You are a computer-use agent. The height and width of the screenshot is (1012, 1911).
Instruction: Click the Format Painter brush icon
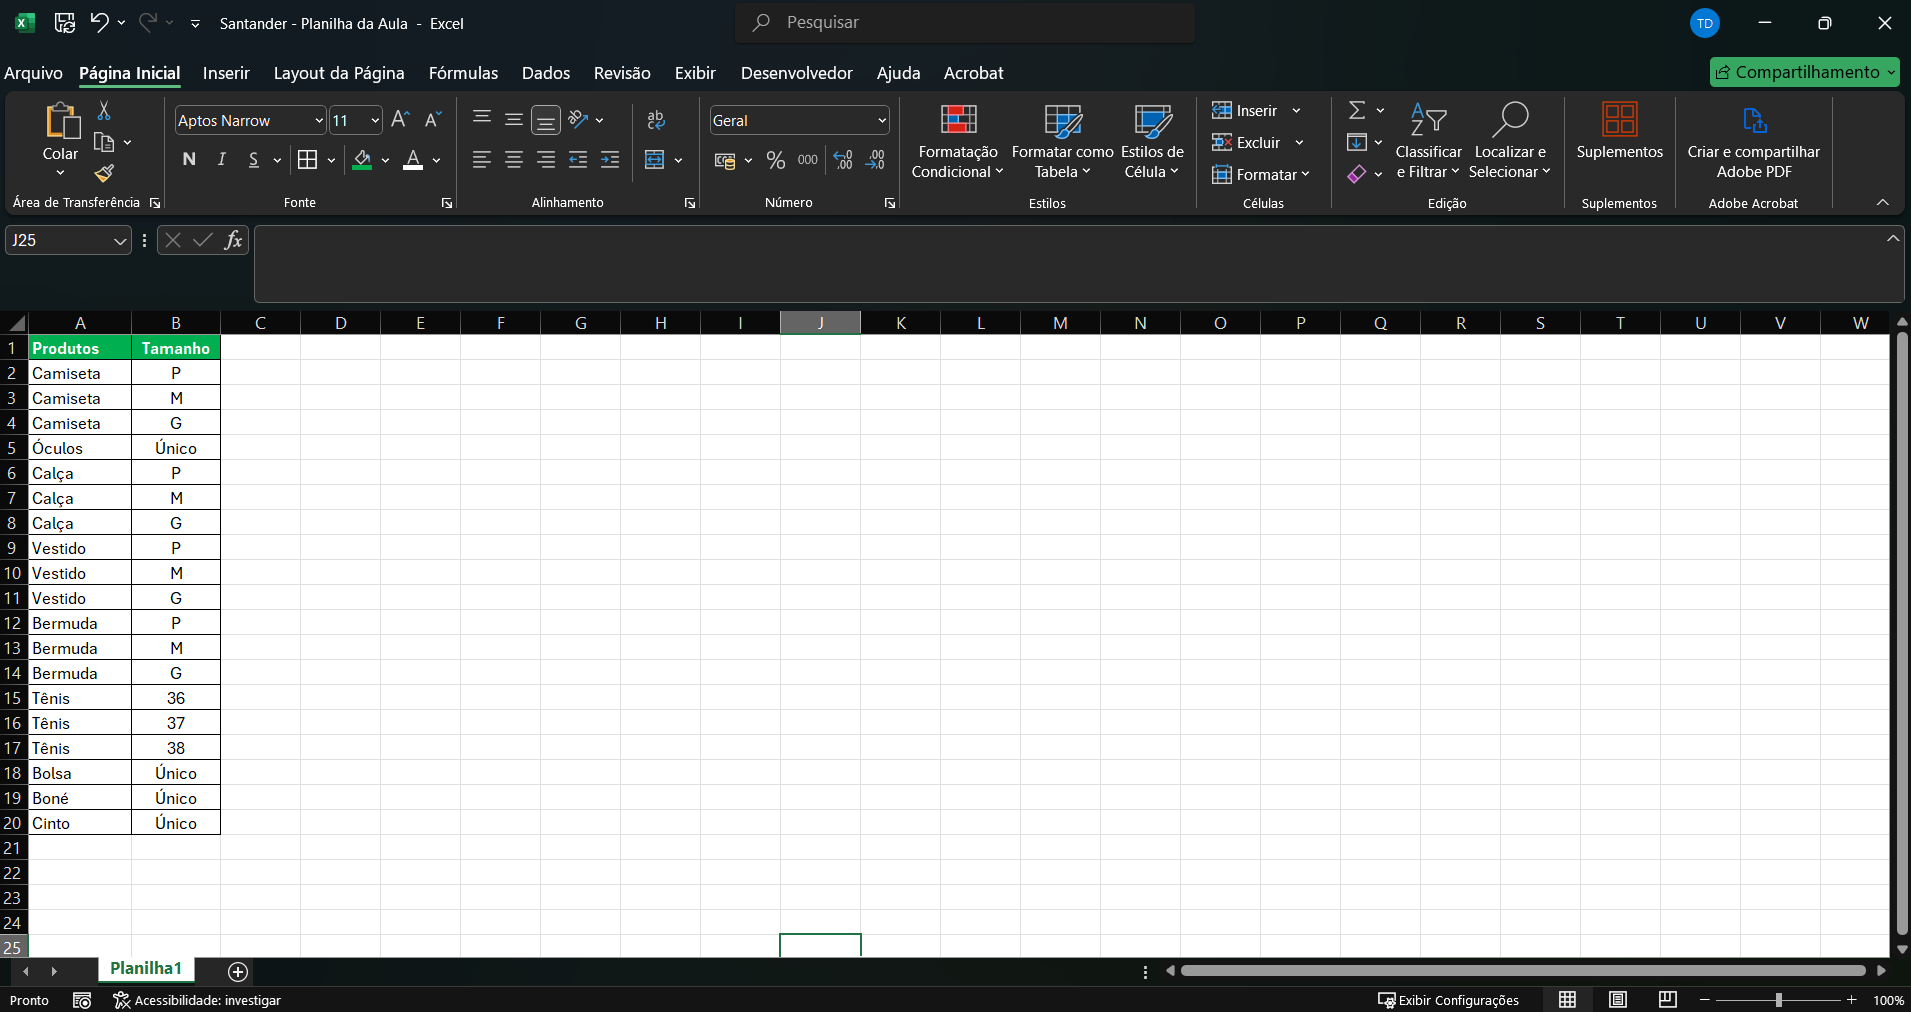tap(104, 174)
